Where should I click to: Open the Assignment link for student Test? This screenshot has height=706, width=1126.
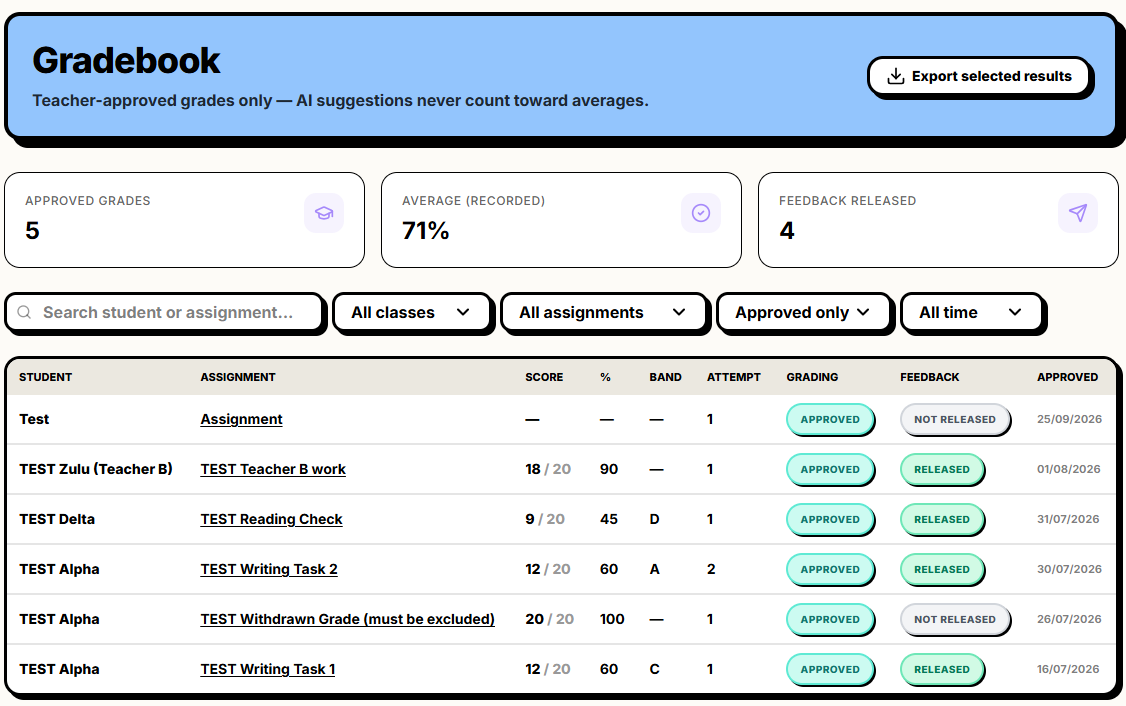[x=241, y=419]
